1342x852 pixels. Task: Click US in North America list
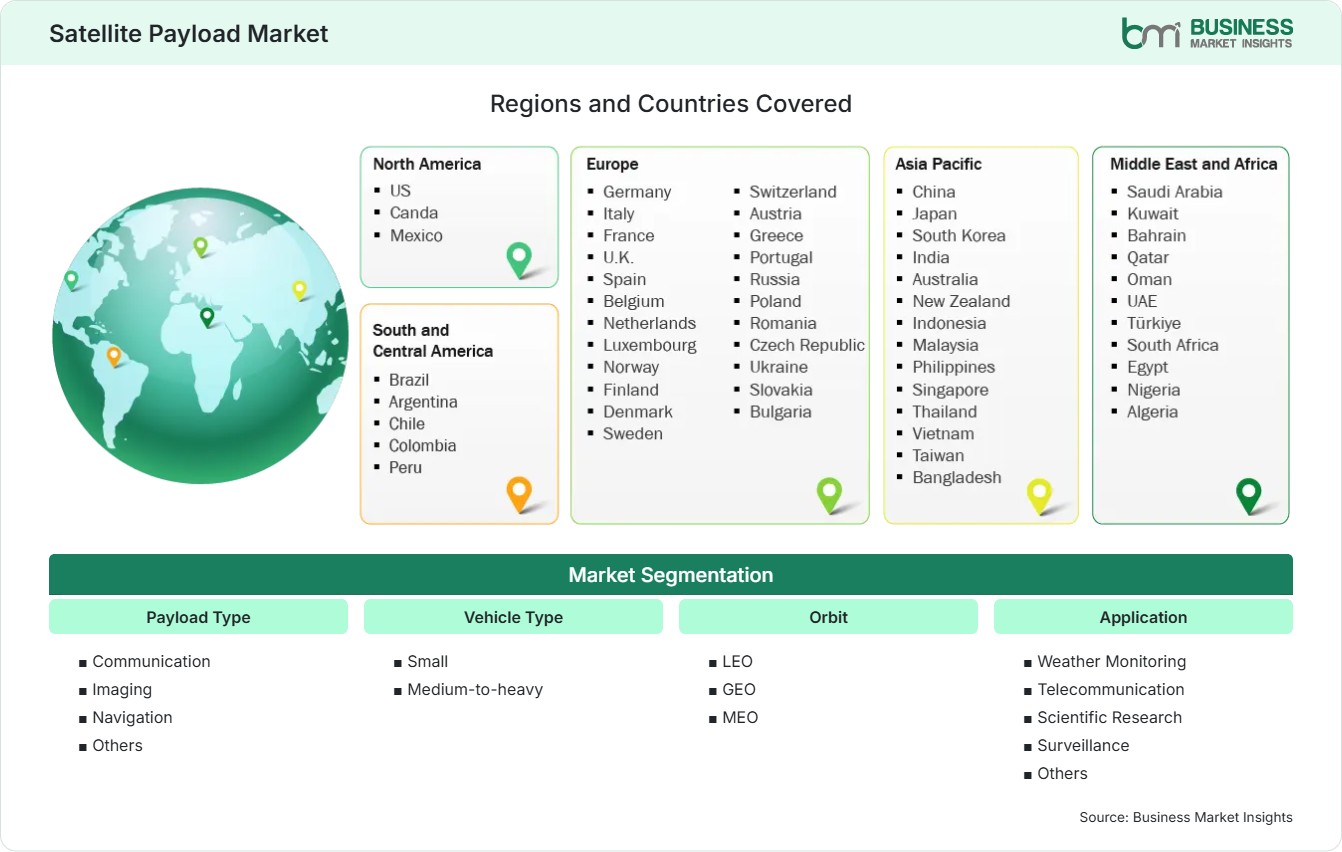pos(400,190)
